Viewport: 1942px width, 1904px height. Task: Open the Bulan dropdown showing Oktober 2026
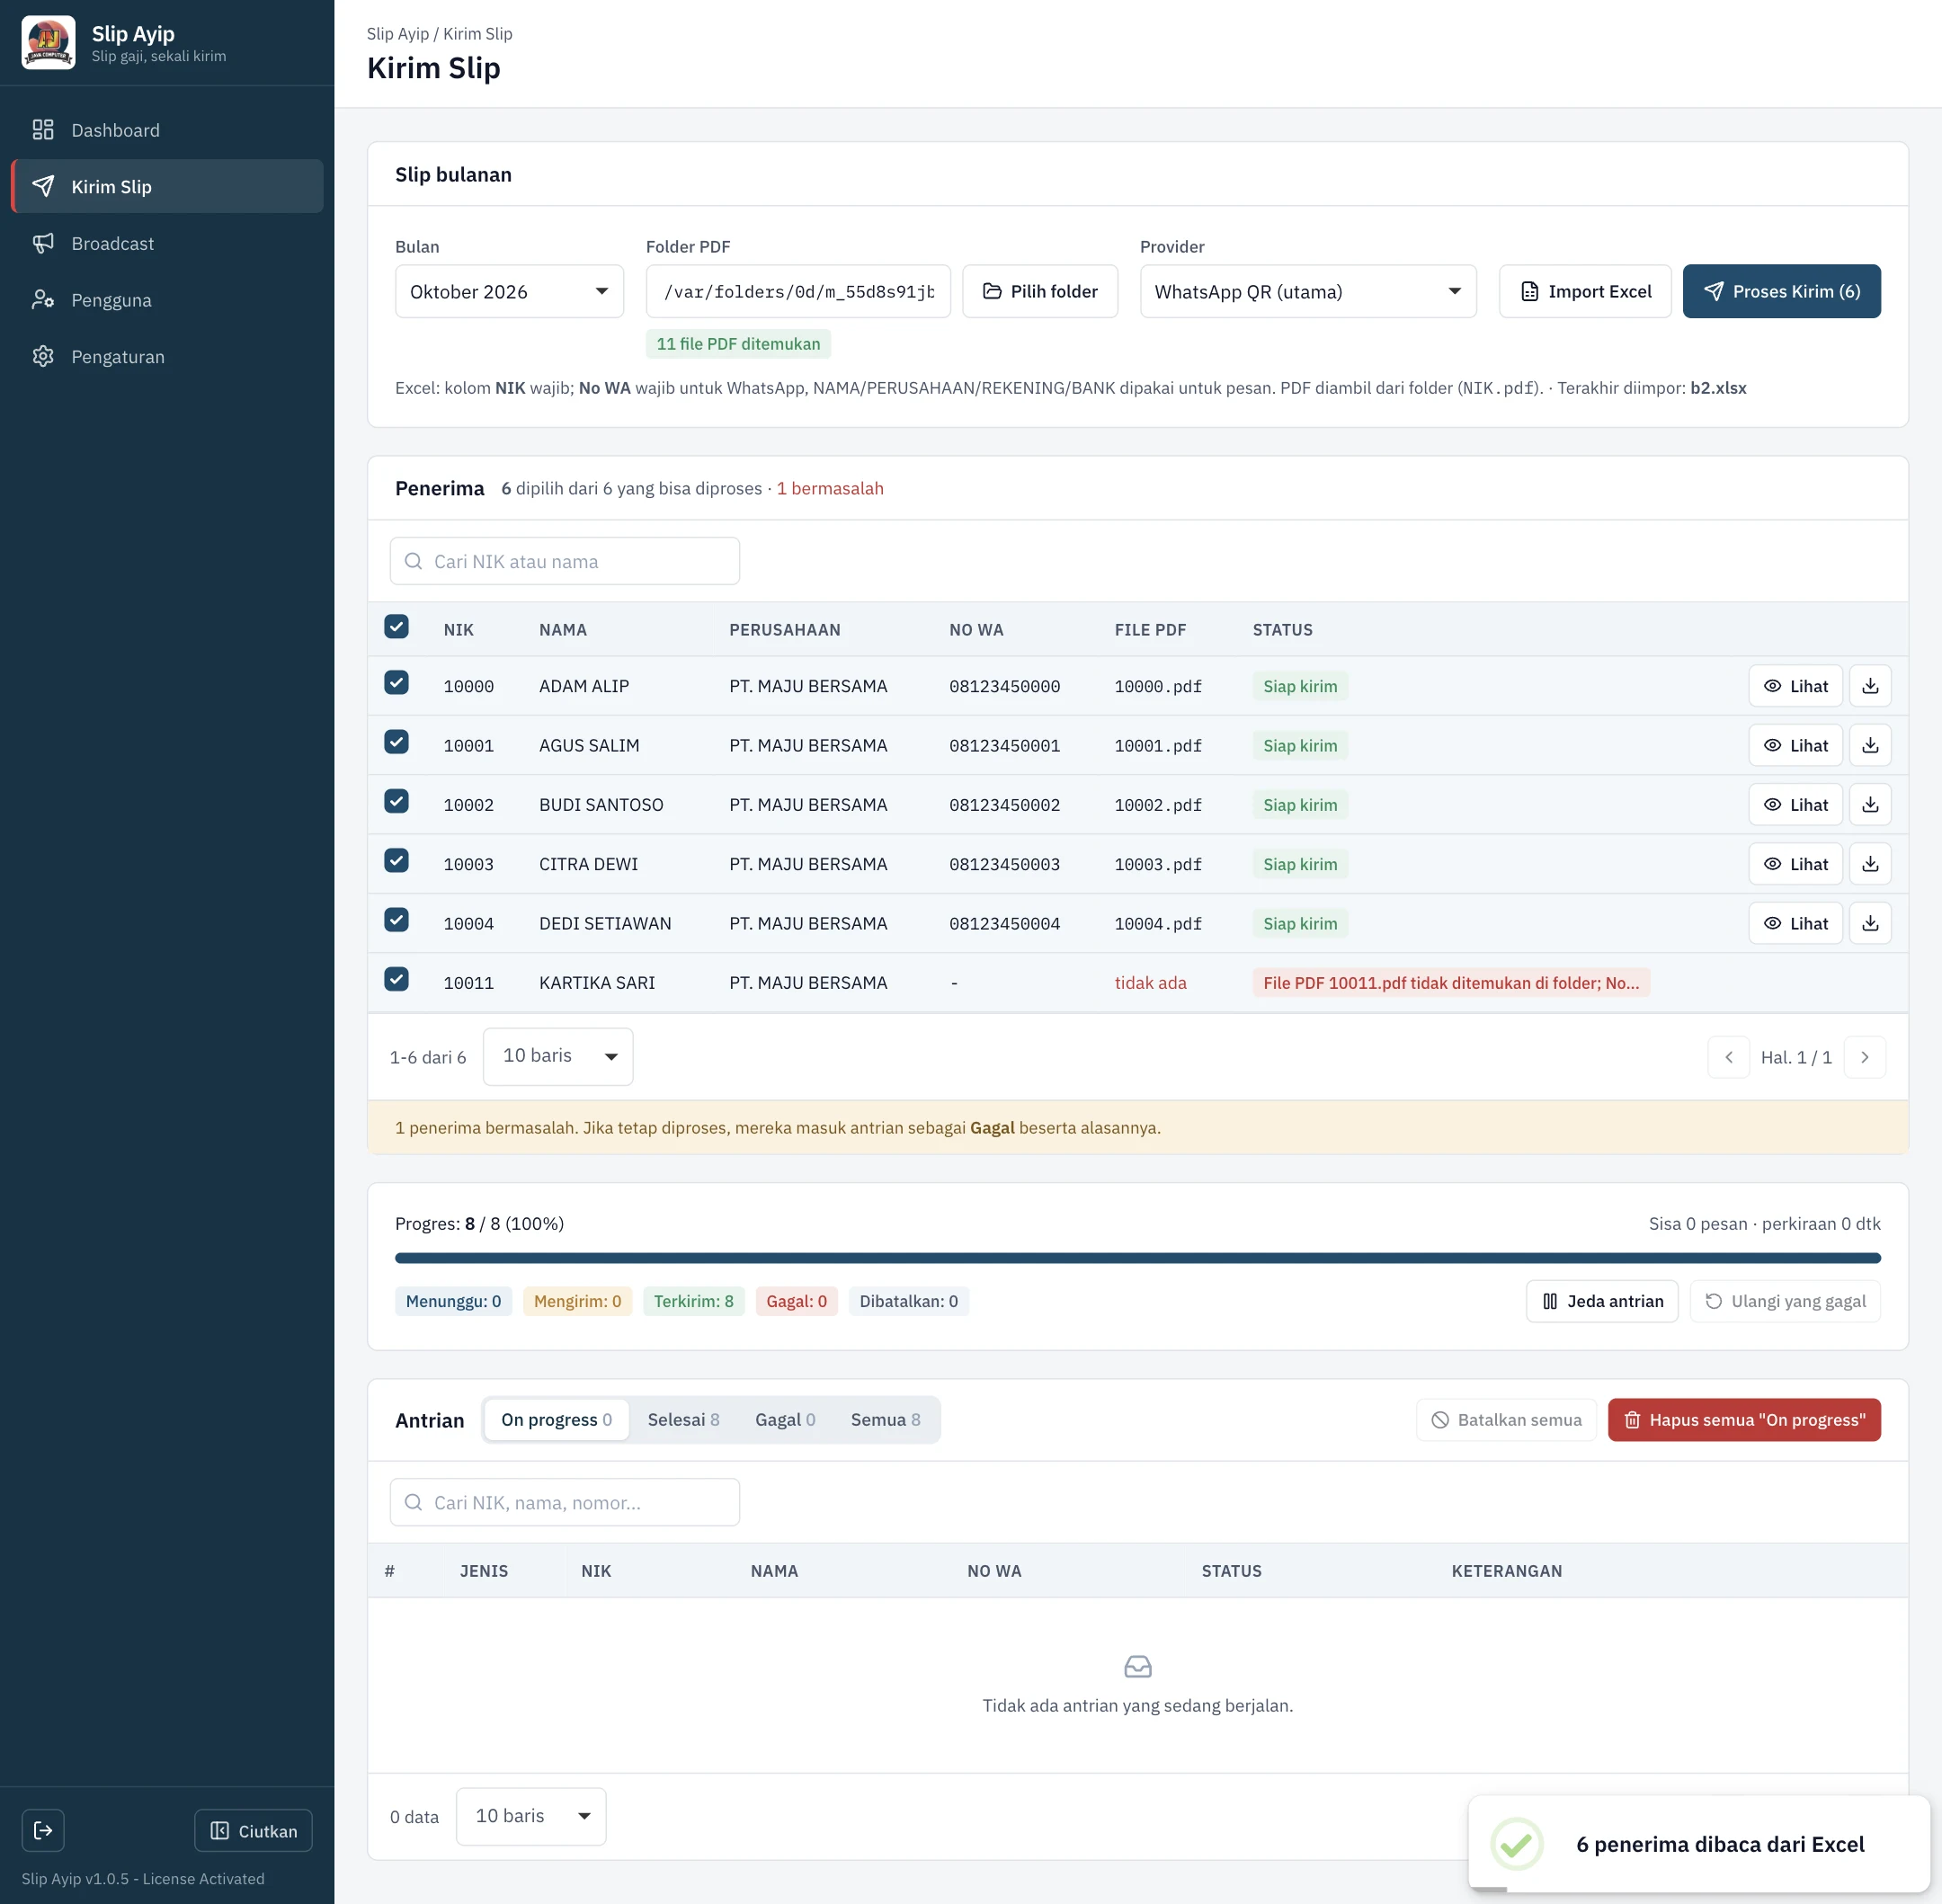509,291
